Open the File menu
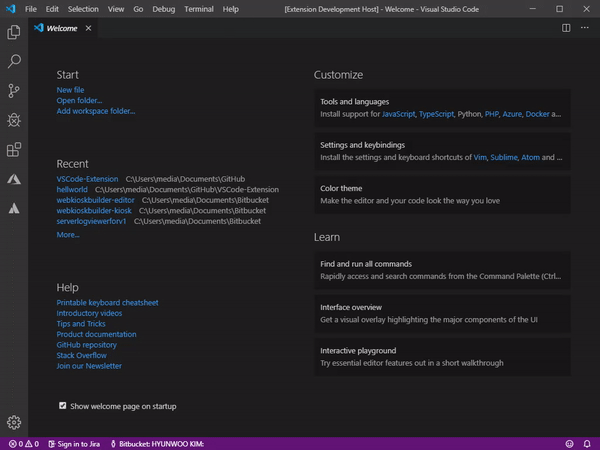This screenshot has width=600, height=450. pos(31,9)
